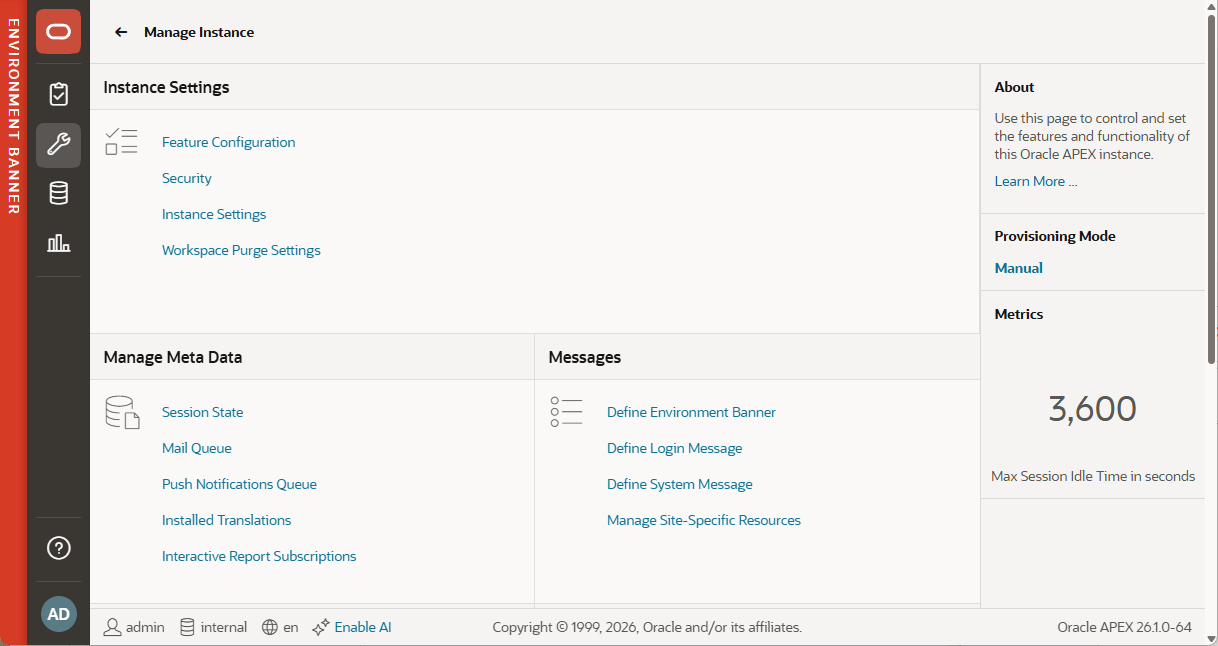
Task: Click the Oracle APEX 26.1.0-64 version text
Action: tap(1124, 627)
